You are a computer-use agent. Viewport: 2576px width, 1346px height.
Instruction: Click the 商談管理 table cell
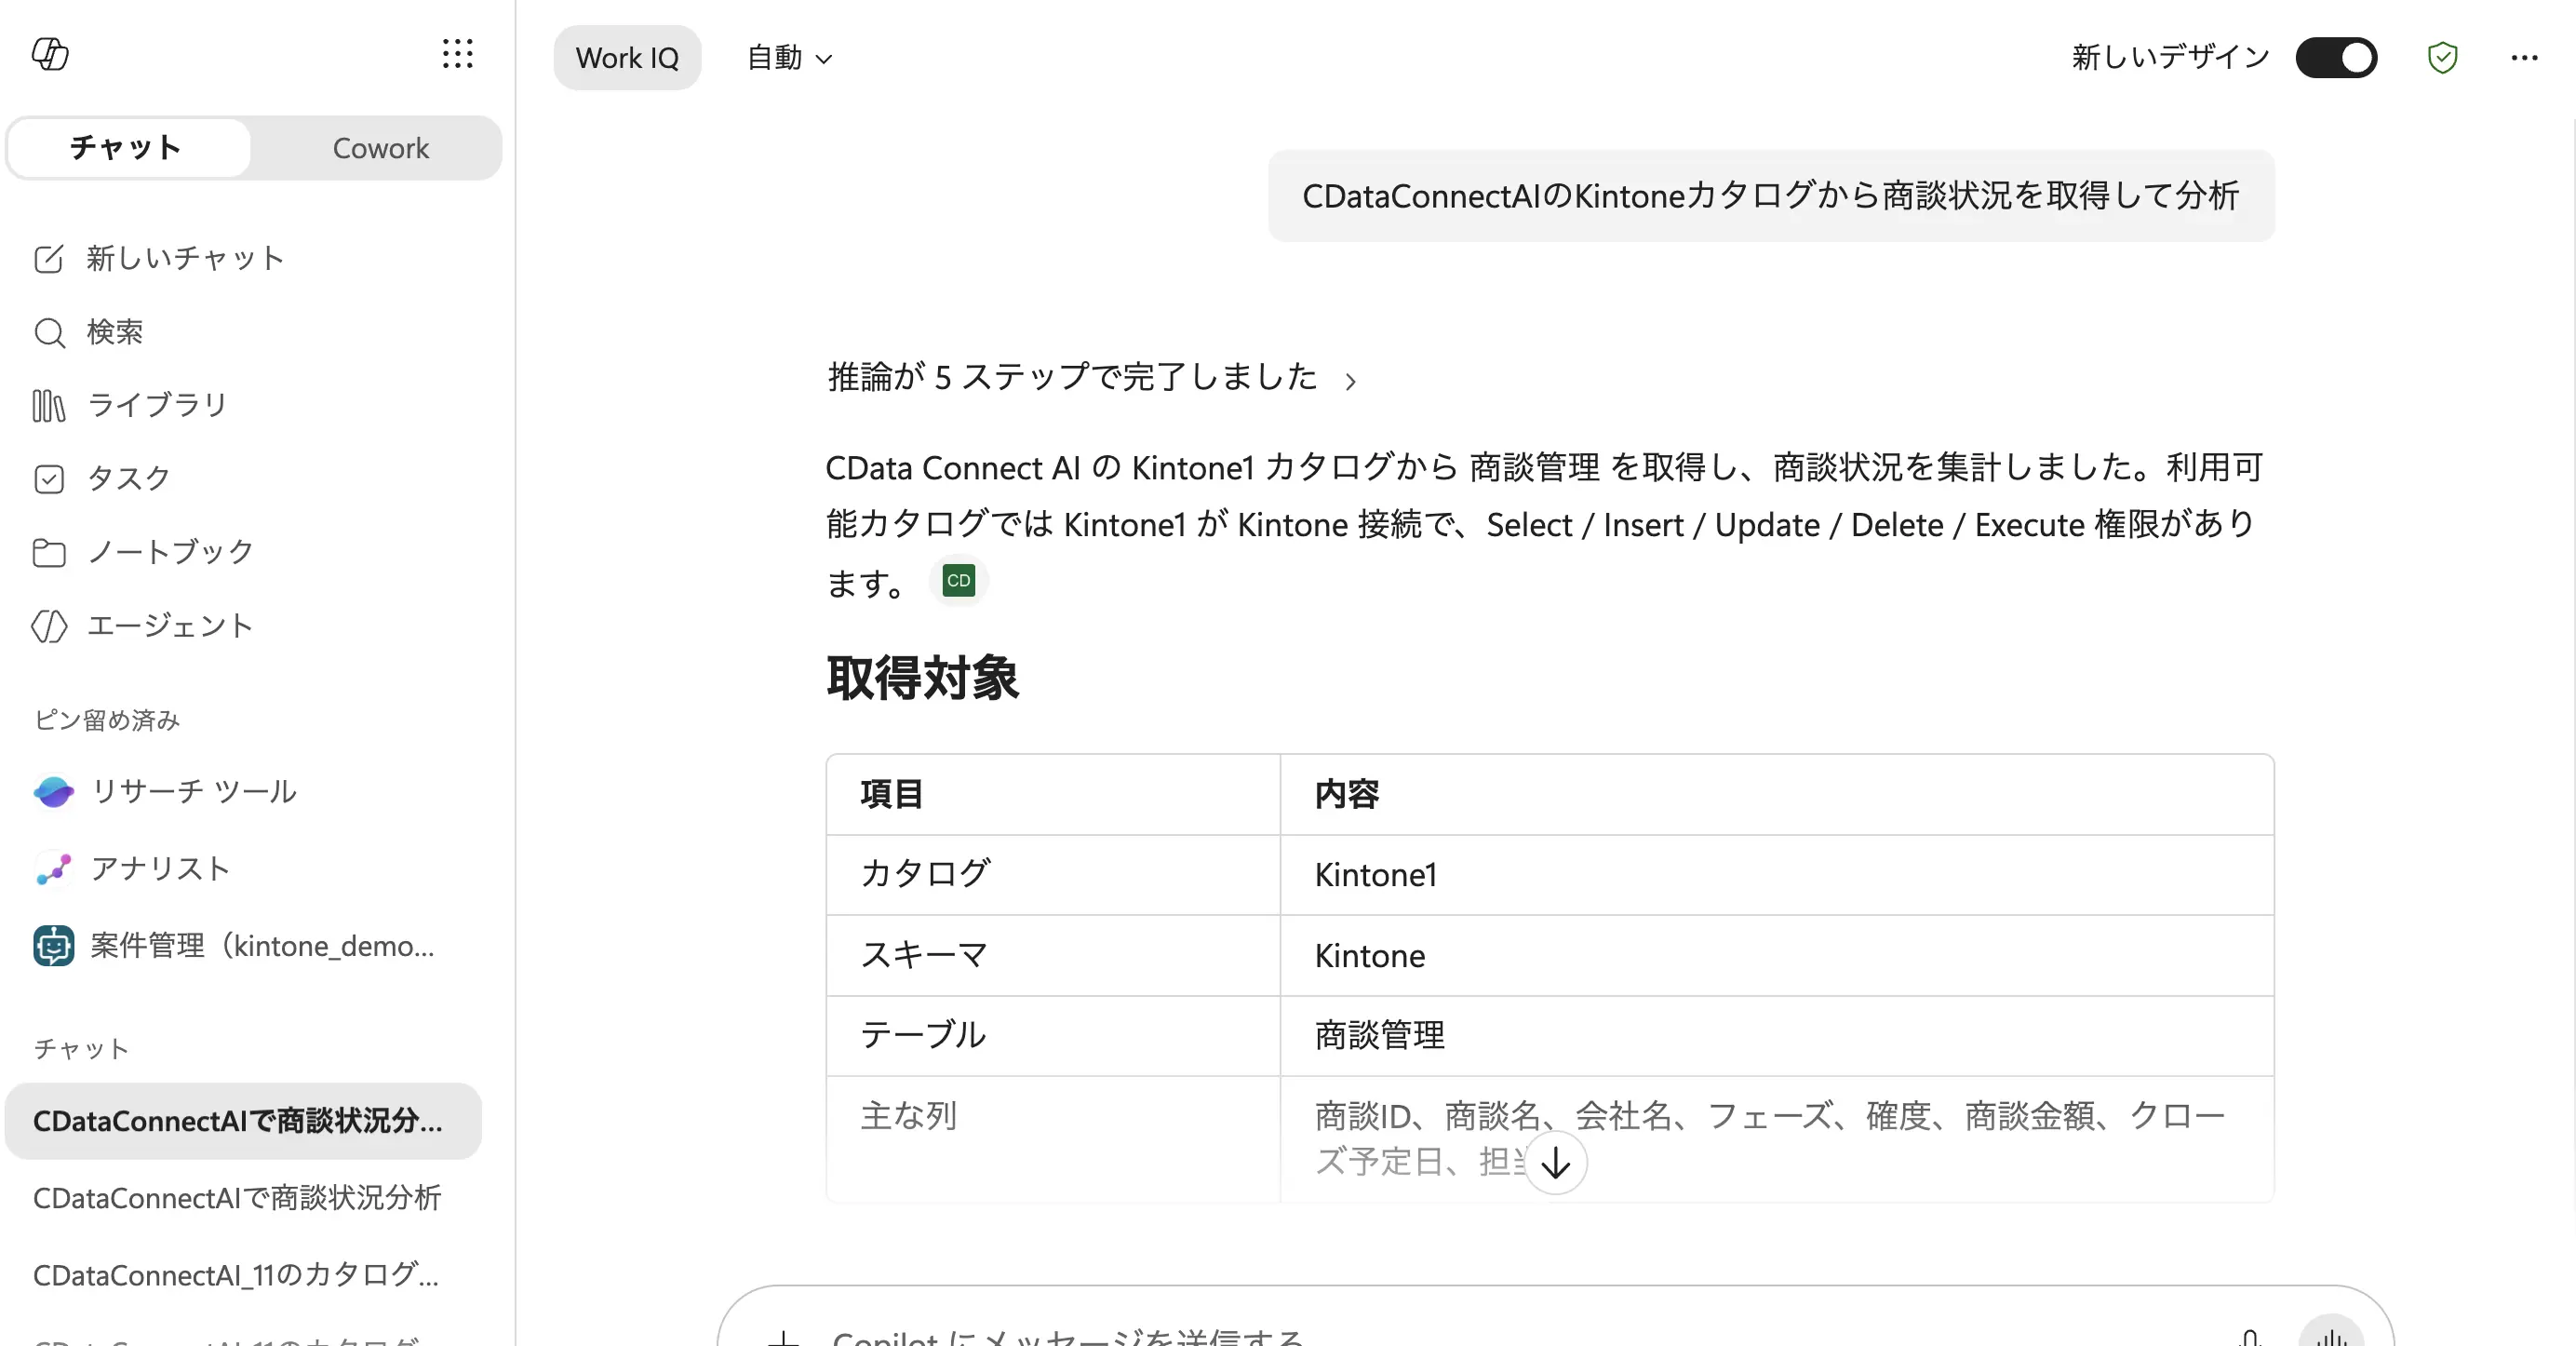[x=1776, y=1035]
